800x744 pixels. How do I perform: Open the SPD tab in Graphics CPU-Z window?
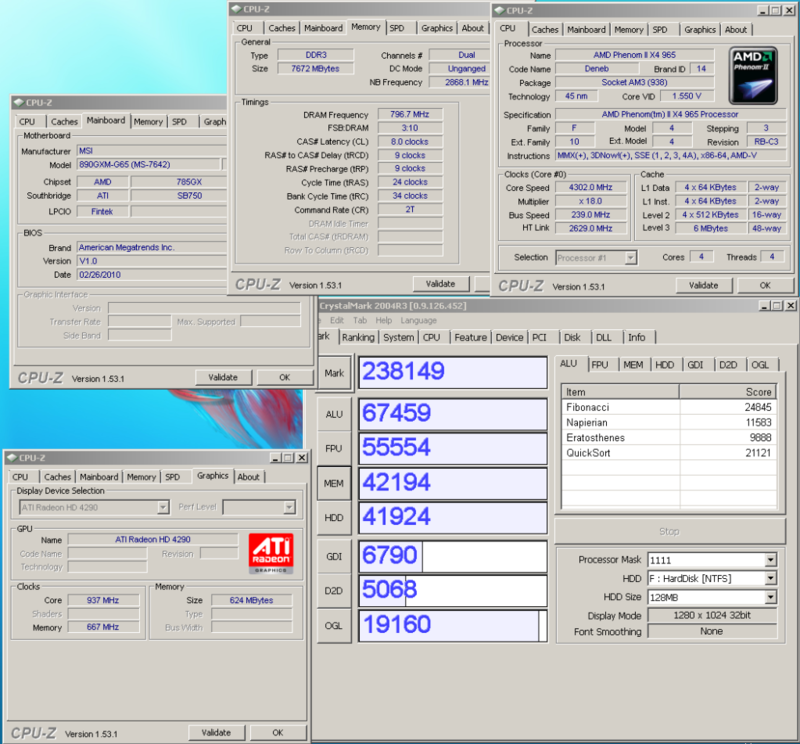[x=172, y=477]
